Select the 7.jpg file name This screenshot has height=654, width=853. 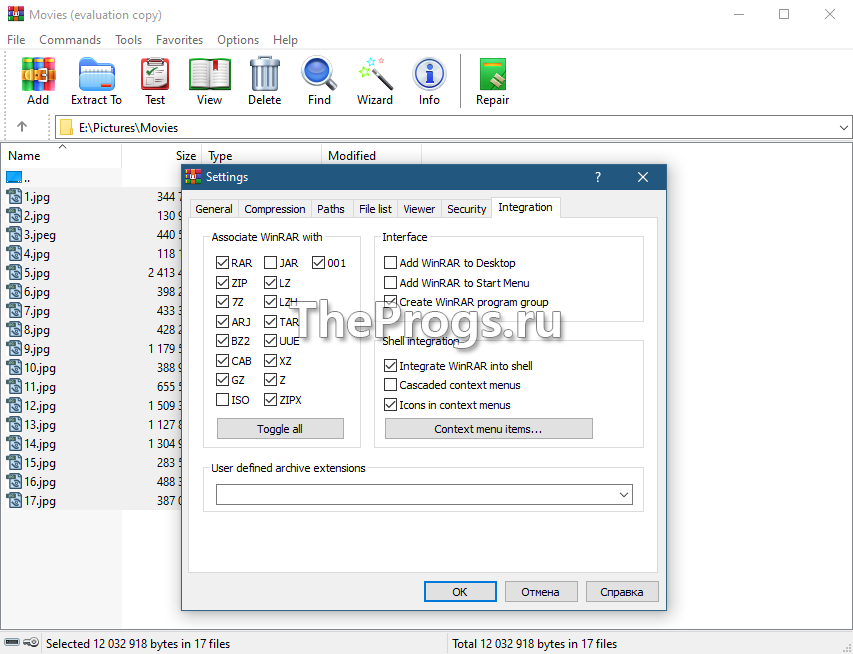[x=36, y=311]
